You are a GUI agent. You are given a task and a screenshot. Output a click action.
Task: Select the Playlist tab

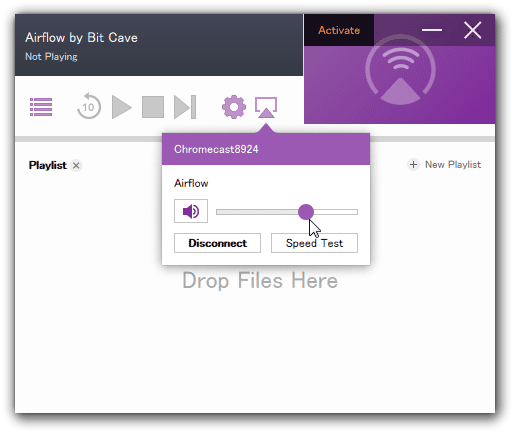(48, 165)
